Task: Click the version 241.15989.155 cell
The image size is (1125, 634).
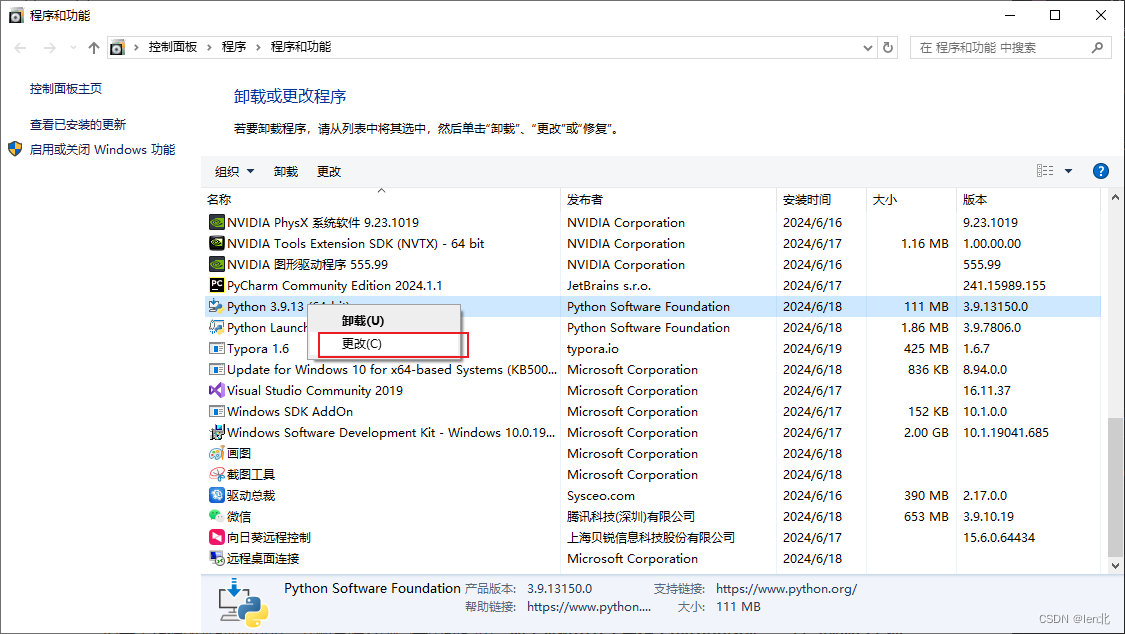Action: pyautogui.click(x=1004, y=285)
